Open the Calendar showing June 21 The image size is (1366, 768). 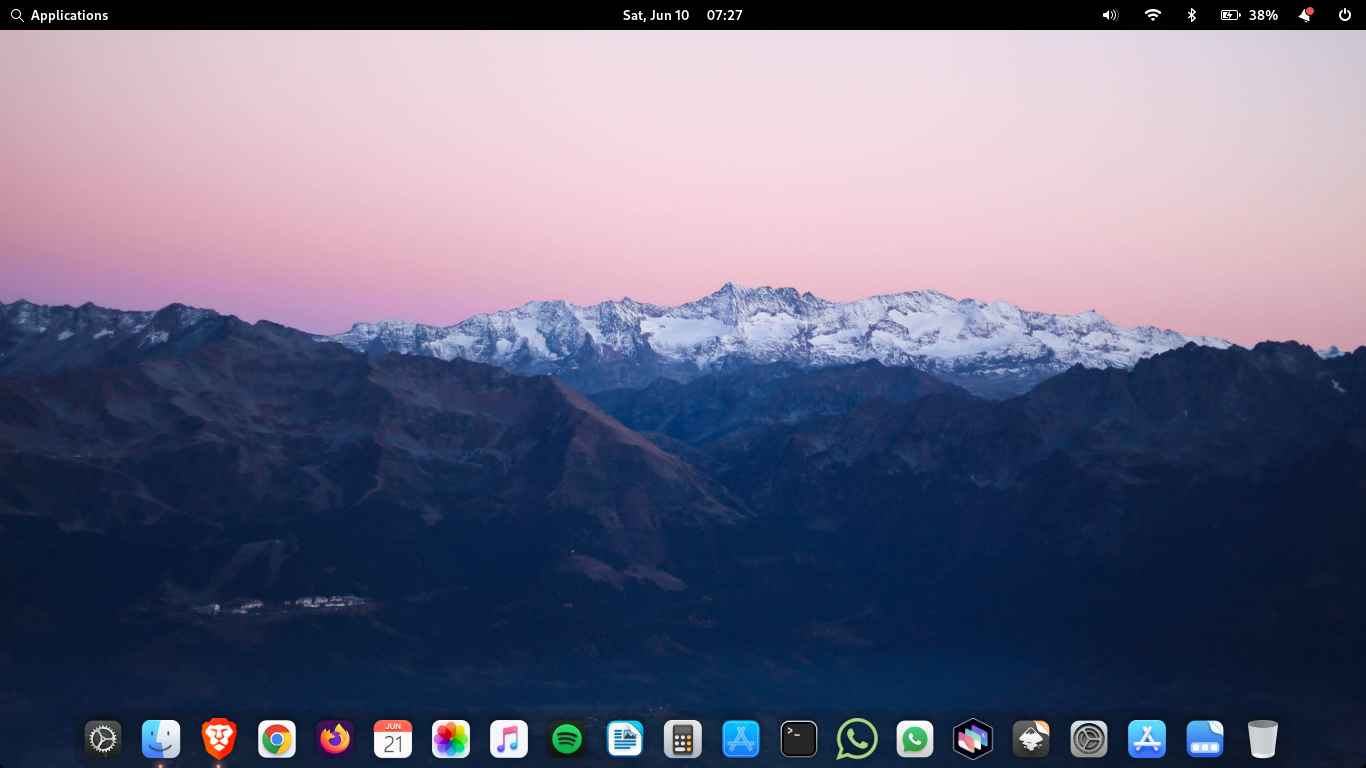[393, 738]
